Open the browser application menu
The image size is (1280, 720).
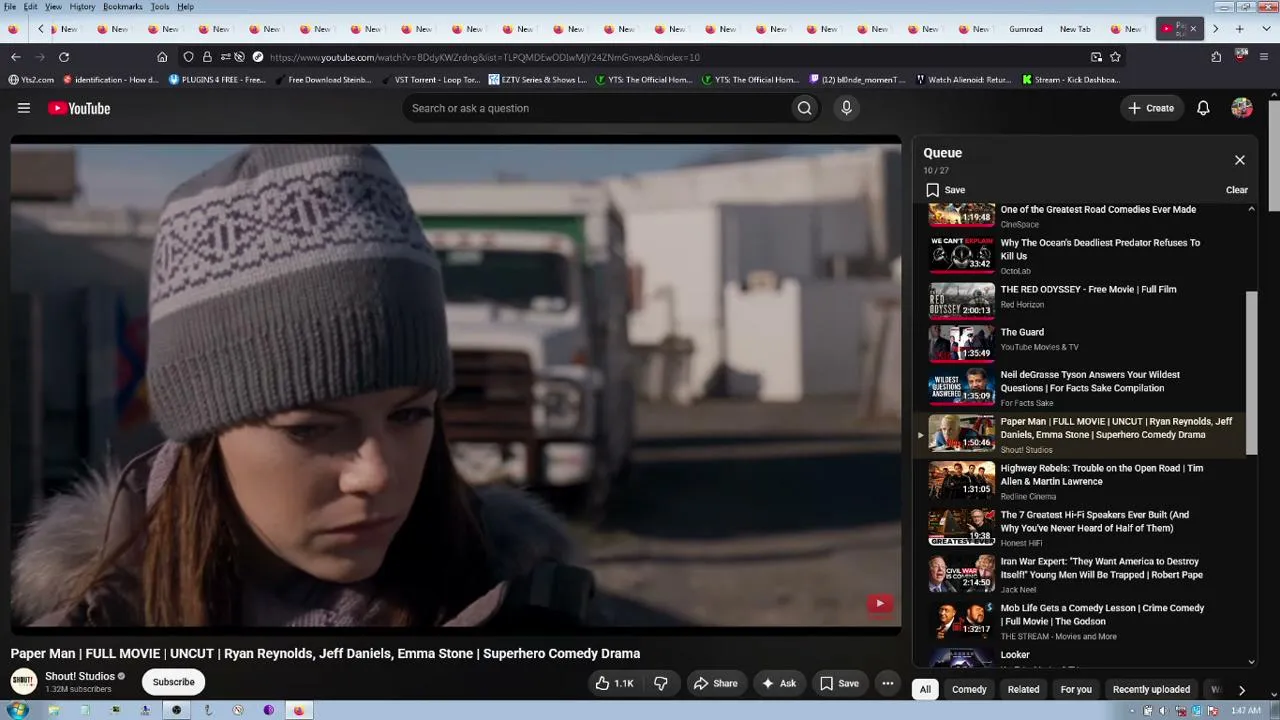[1264, 57]
